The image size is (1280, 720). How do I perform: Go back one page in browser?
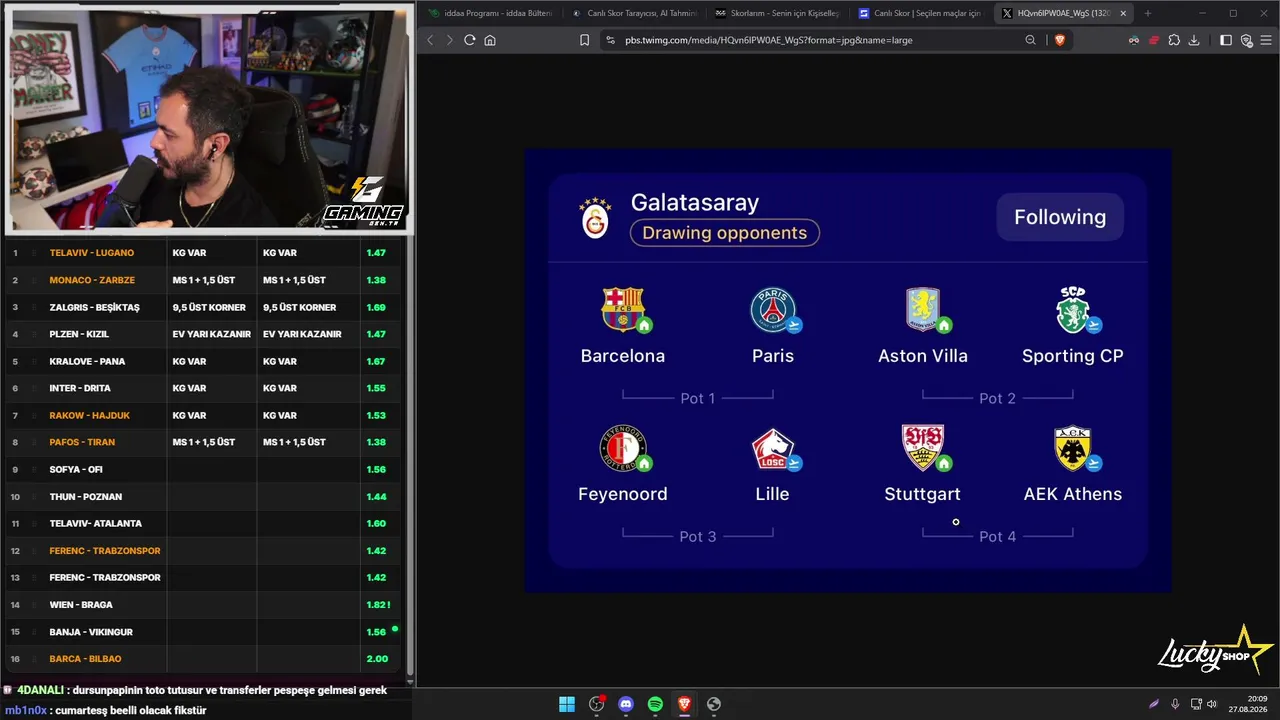430,40
